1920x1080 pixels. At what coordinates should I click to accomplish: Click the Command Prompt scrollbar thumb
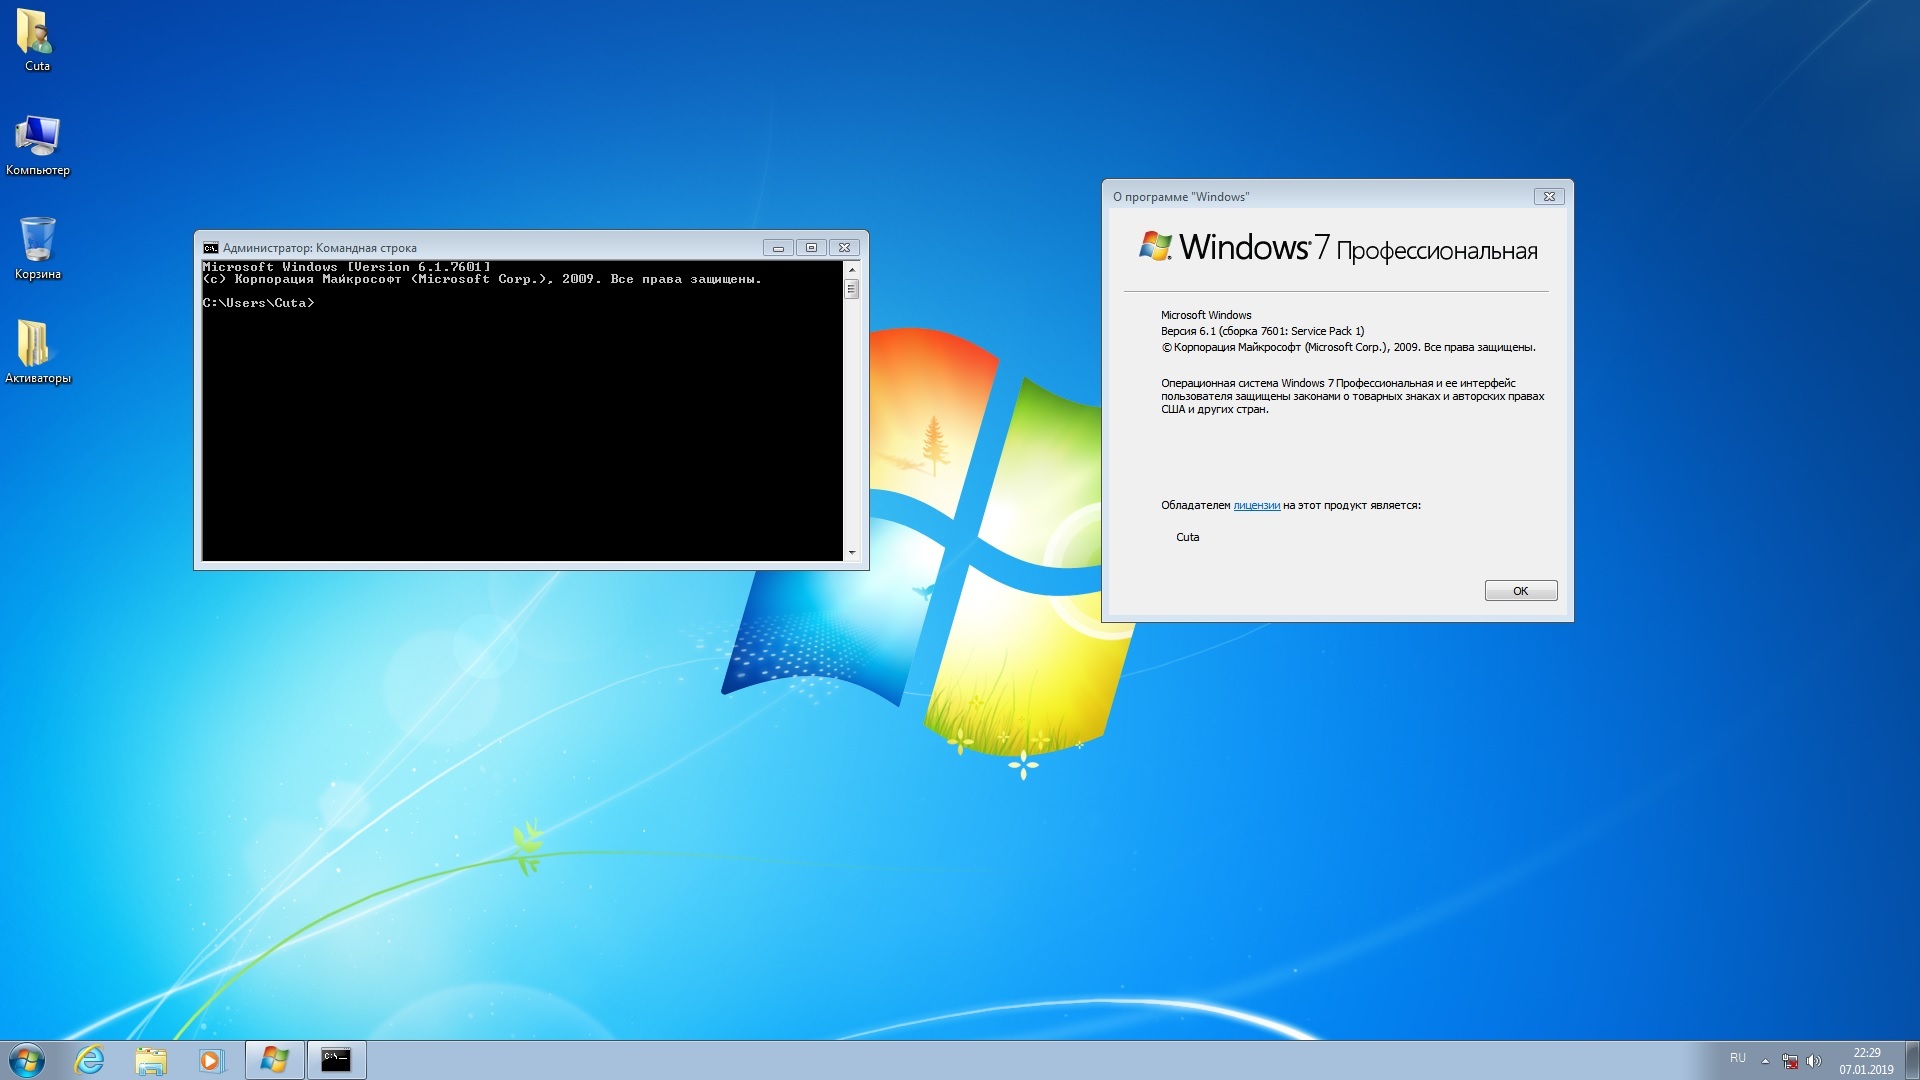click(852, 289)
